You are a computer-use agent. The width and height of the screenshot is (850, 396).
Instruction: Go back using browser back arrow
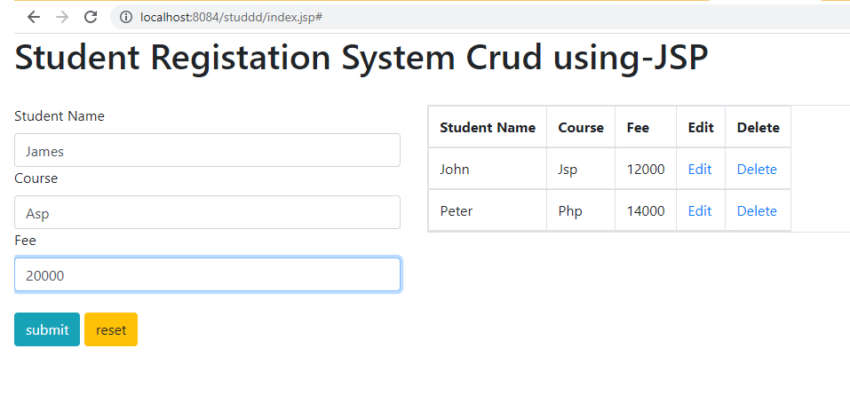tap(34, 17)
